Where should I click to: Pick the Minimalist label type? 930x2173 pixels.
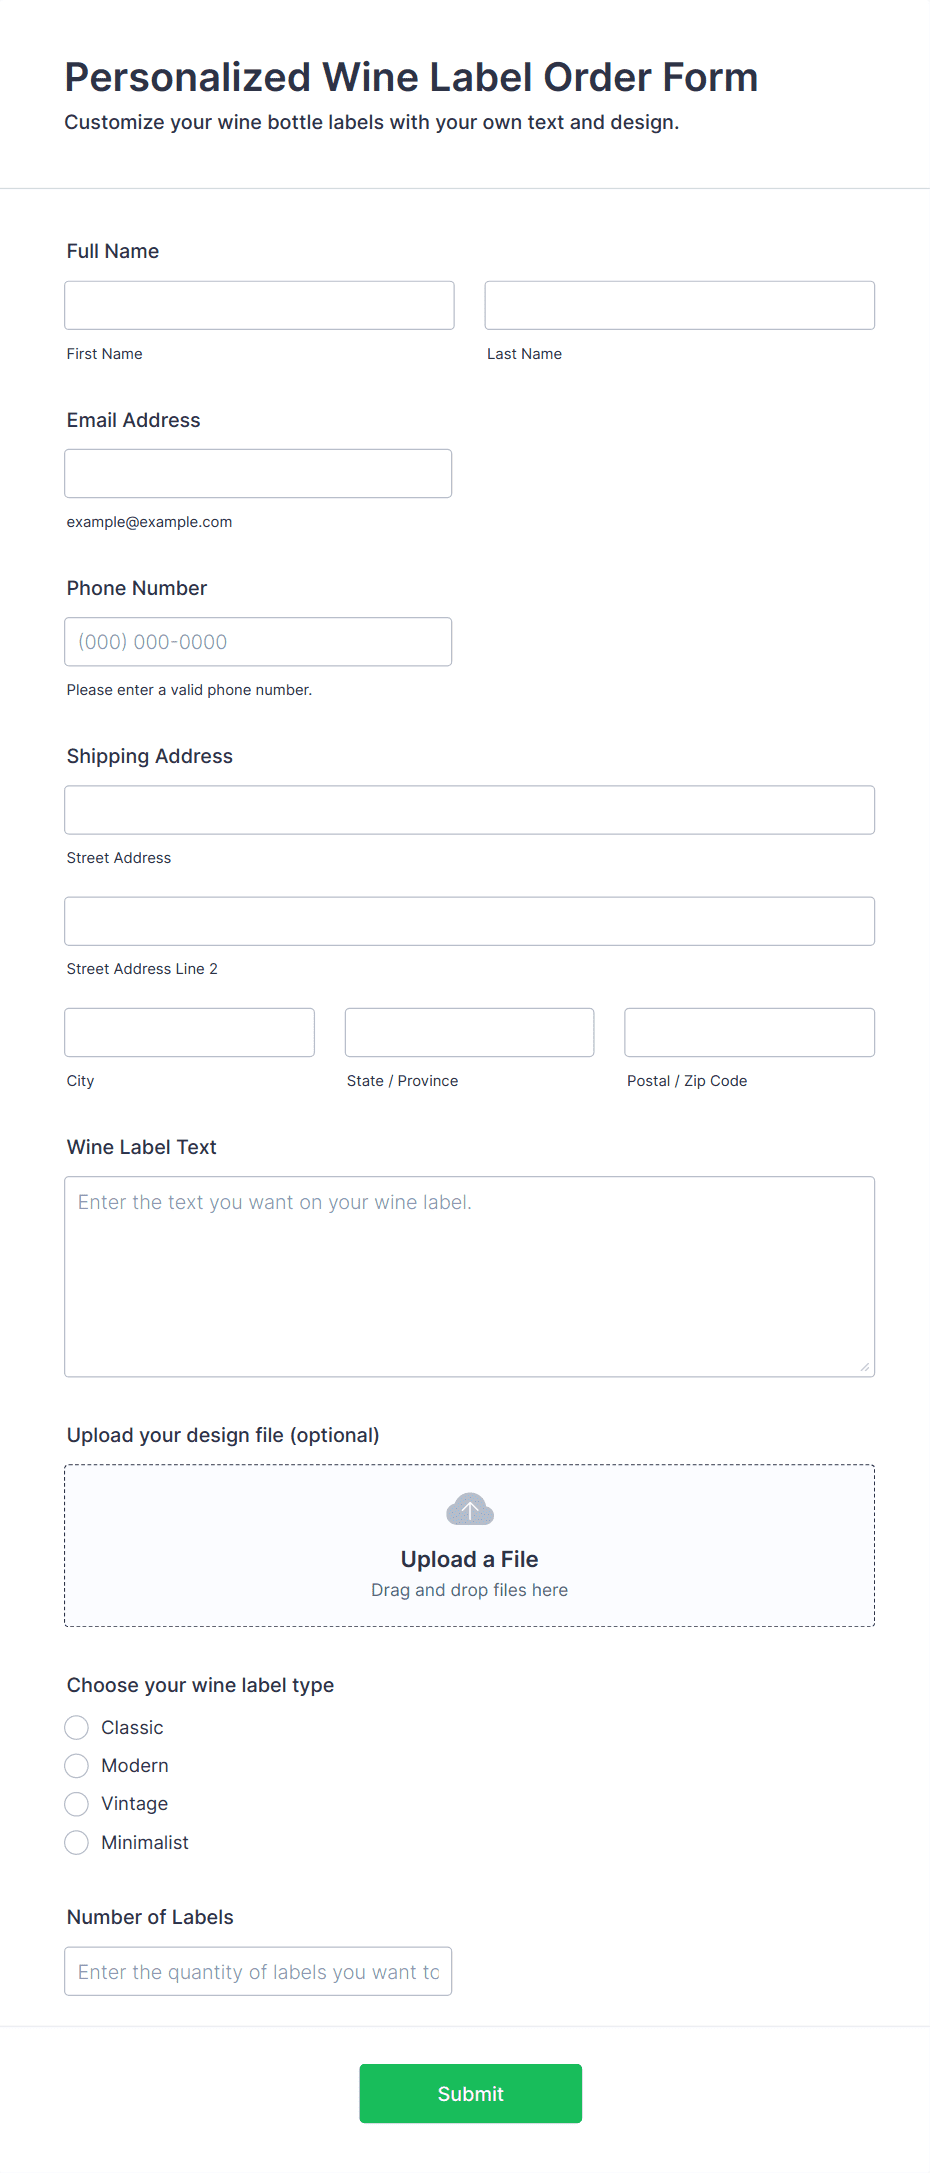tap(77, 1842)
